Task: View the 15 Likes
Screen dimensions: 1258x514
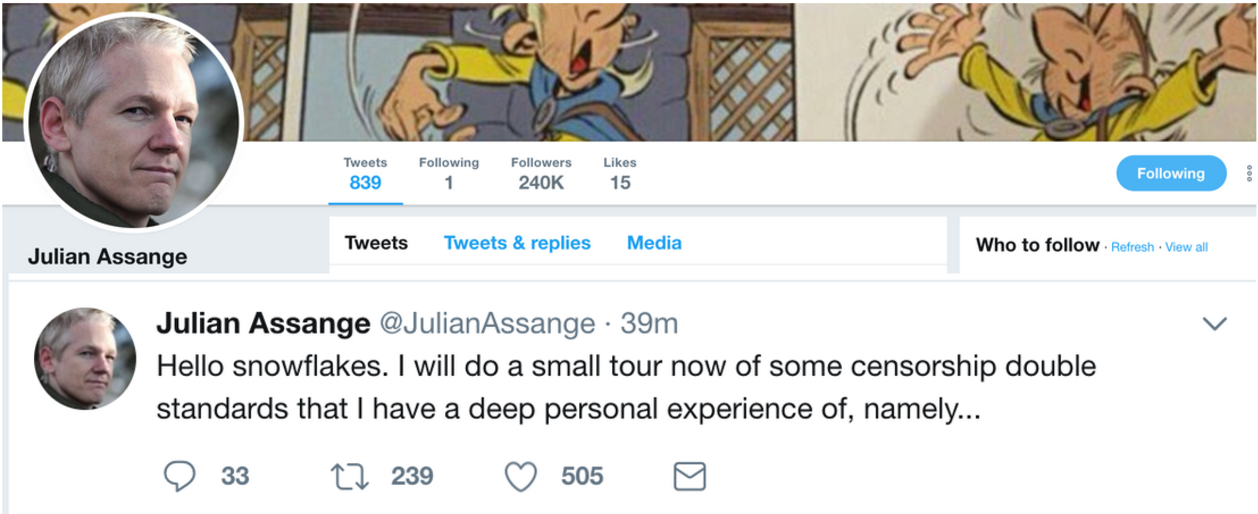Action: (620, 173)
